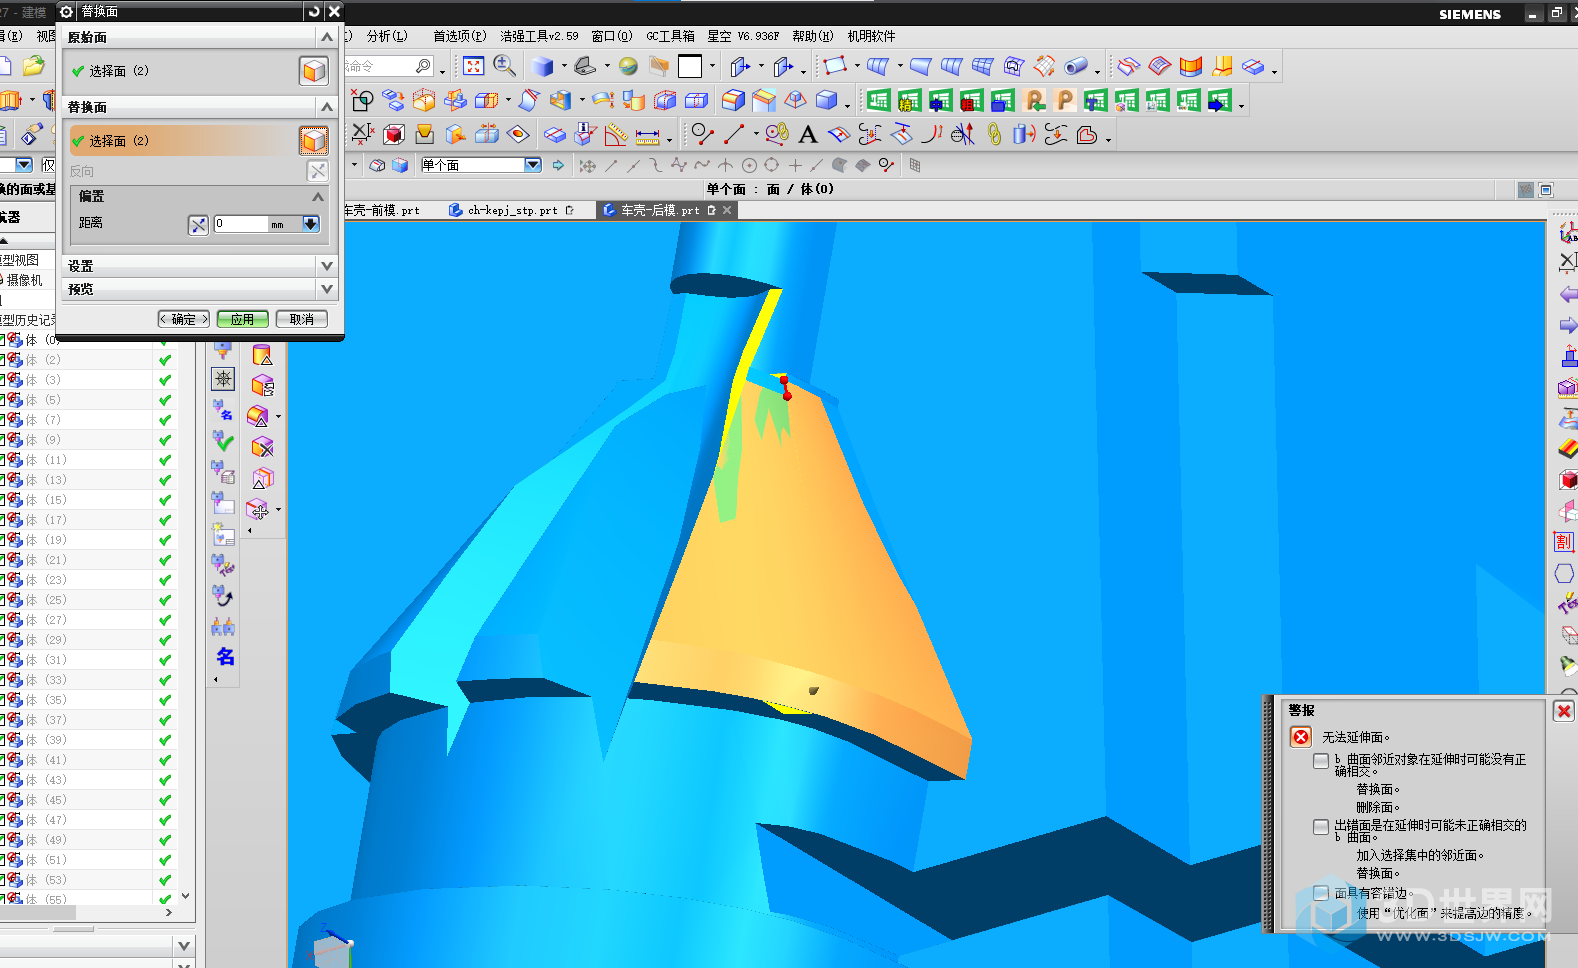Image resolution: width=1578 pixels, height=968 pixels.
Task: Open the dropdown next to the white color box
Action: [712, 67]
